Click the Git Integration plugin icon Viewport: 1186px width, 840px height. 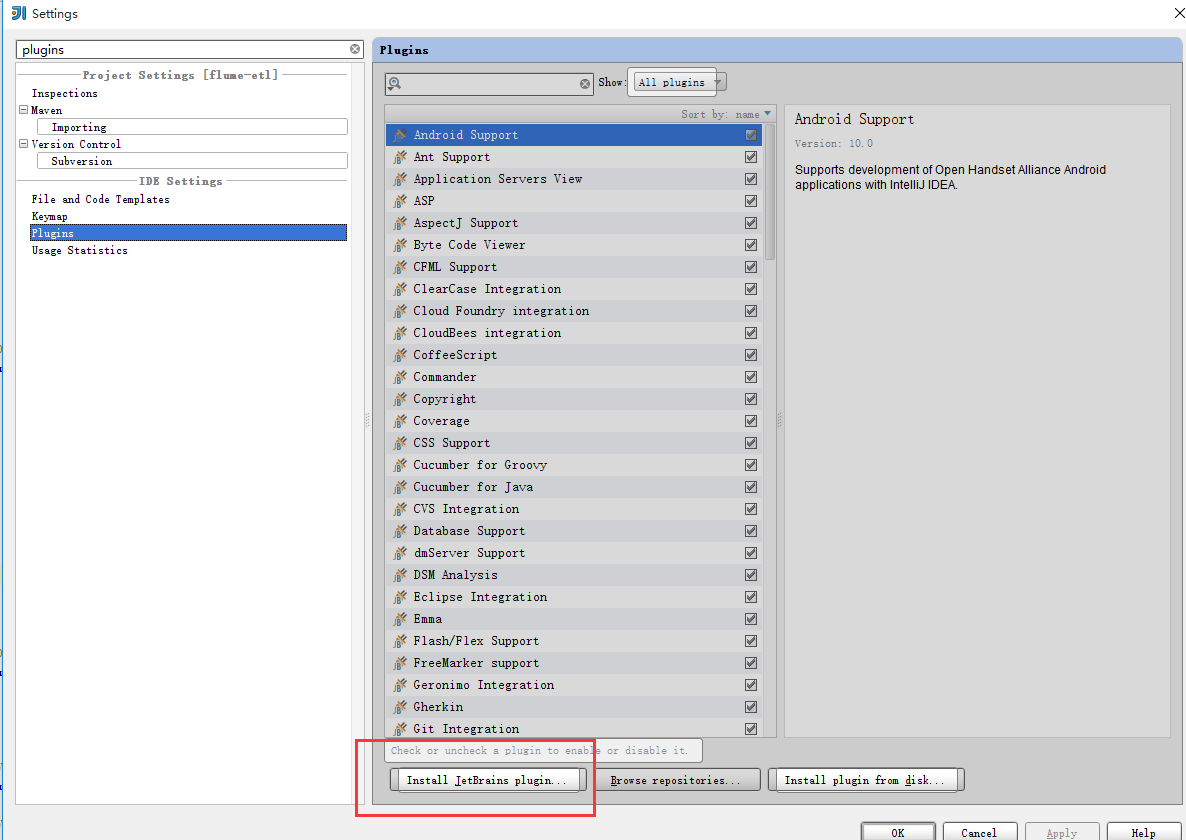[400, 729]
